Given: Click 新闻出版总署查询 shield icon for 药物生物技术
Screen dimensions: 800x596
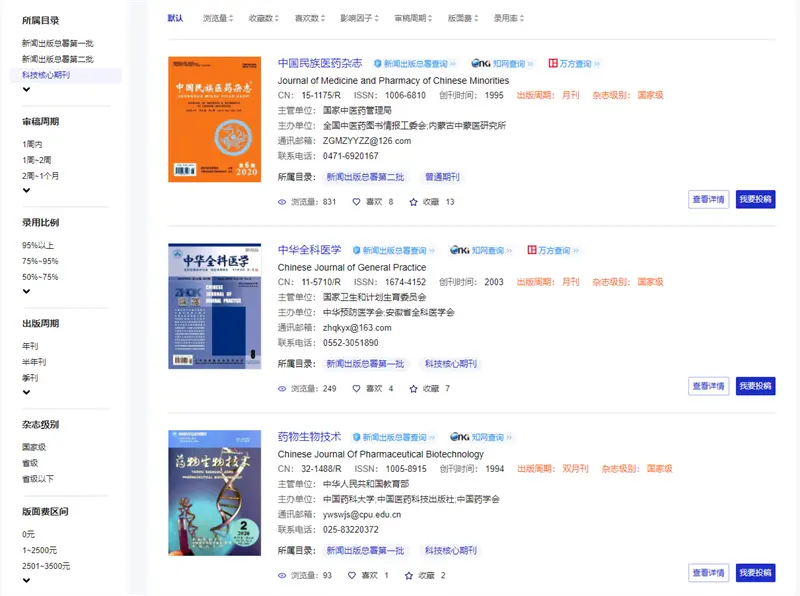Looking at the screenshot, I should [356, 437].
